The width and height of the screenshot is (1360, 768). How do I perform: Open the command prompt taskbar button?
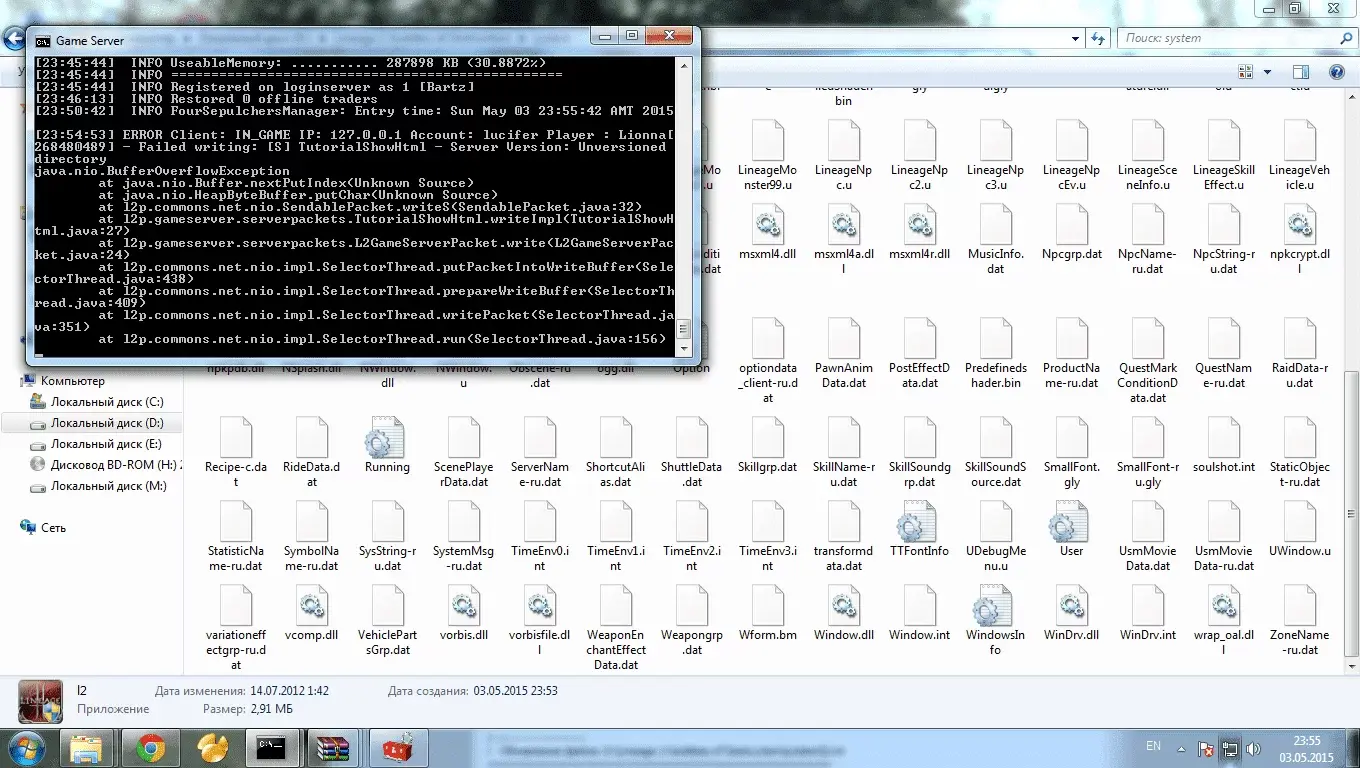(272, 747)
